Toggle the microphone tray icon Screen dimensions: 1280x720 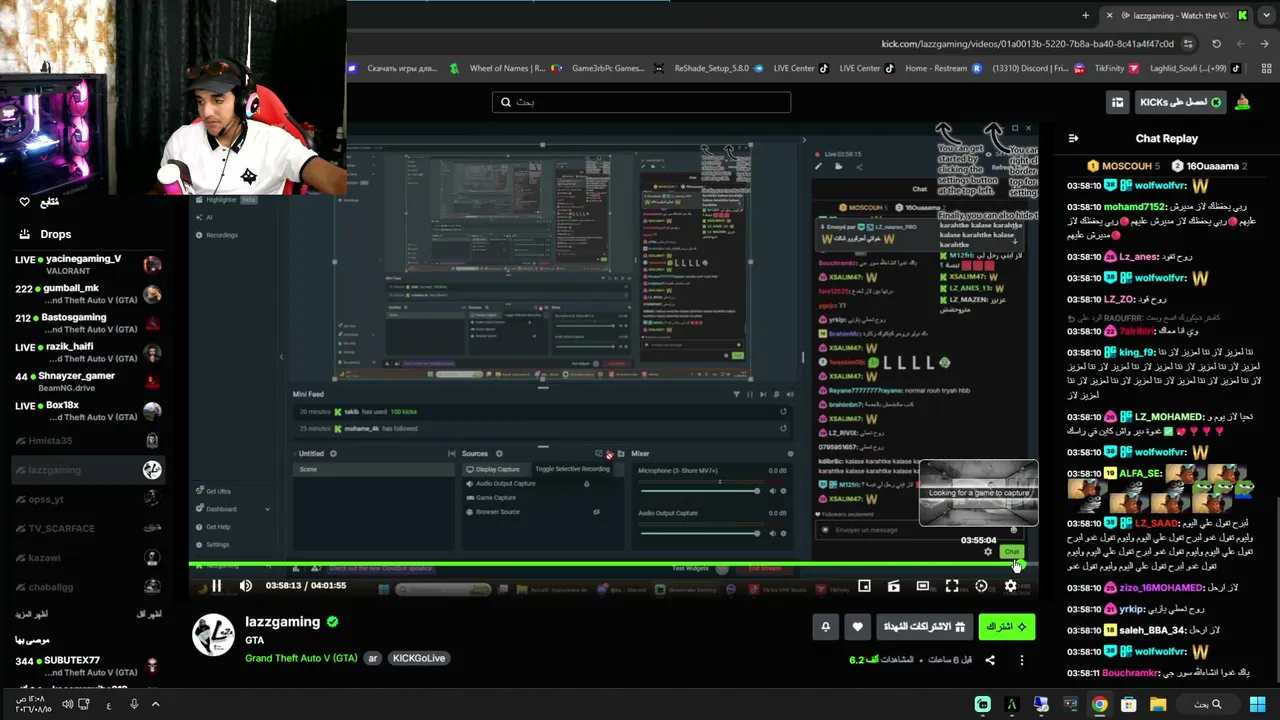coord(133,704)
